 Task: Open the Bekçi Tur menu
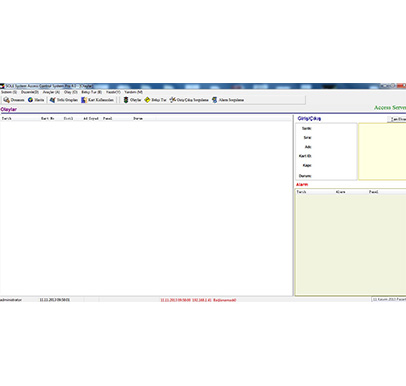pyautogui.click(x=92, y=92)
